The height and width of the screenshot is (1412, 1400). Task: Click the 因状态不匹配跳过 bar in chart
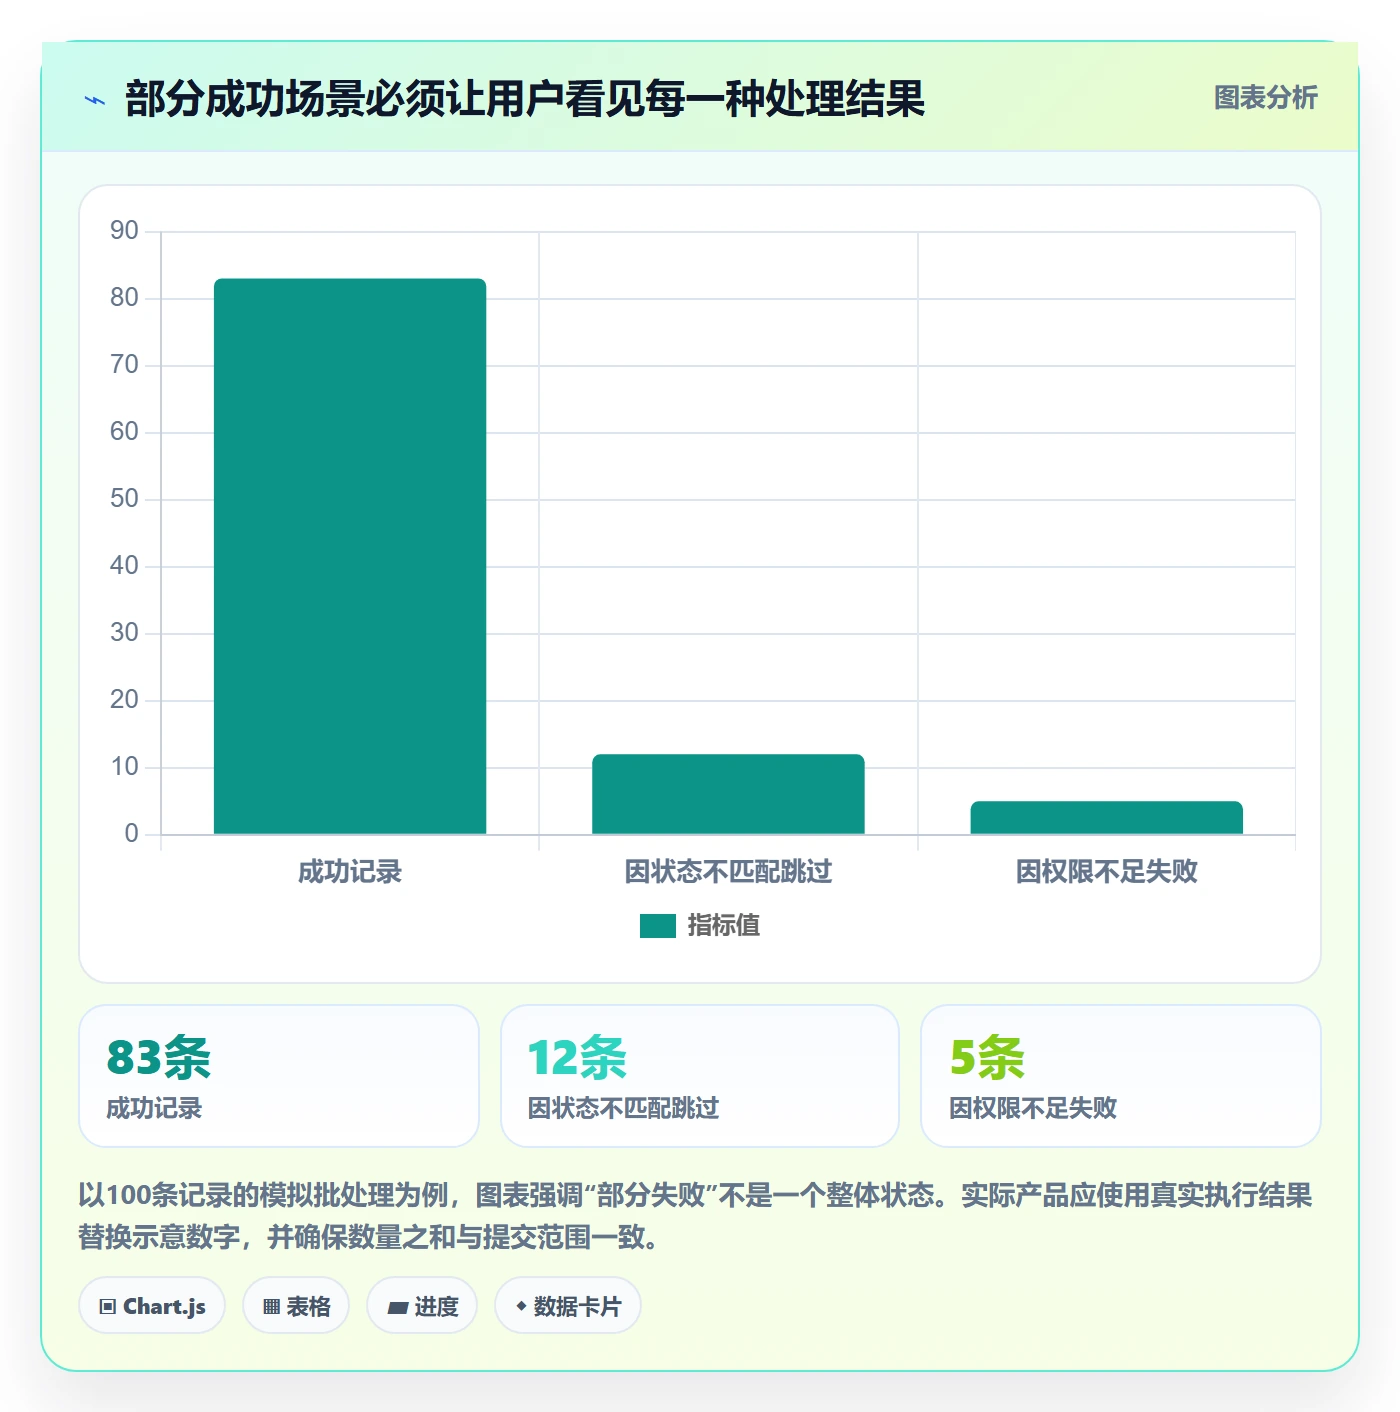[x=728, y=794]
